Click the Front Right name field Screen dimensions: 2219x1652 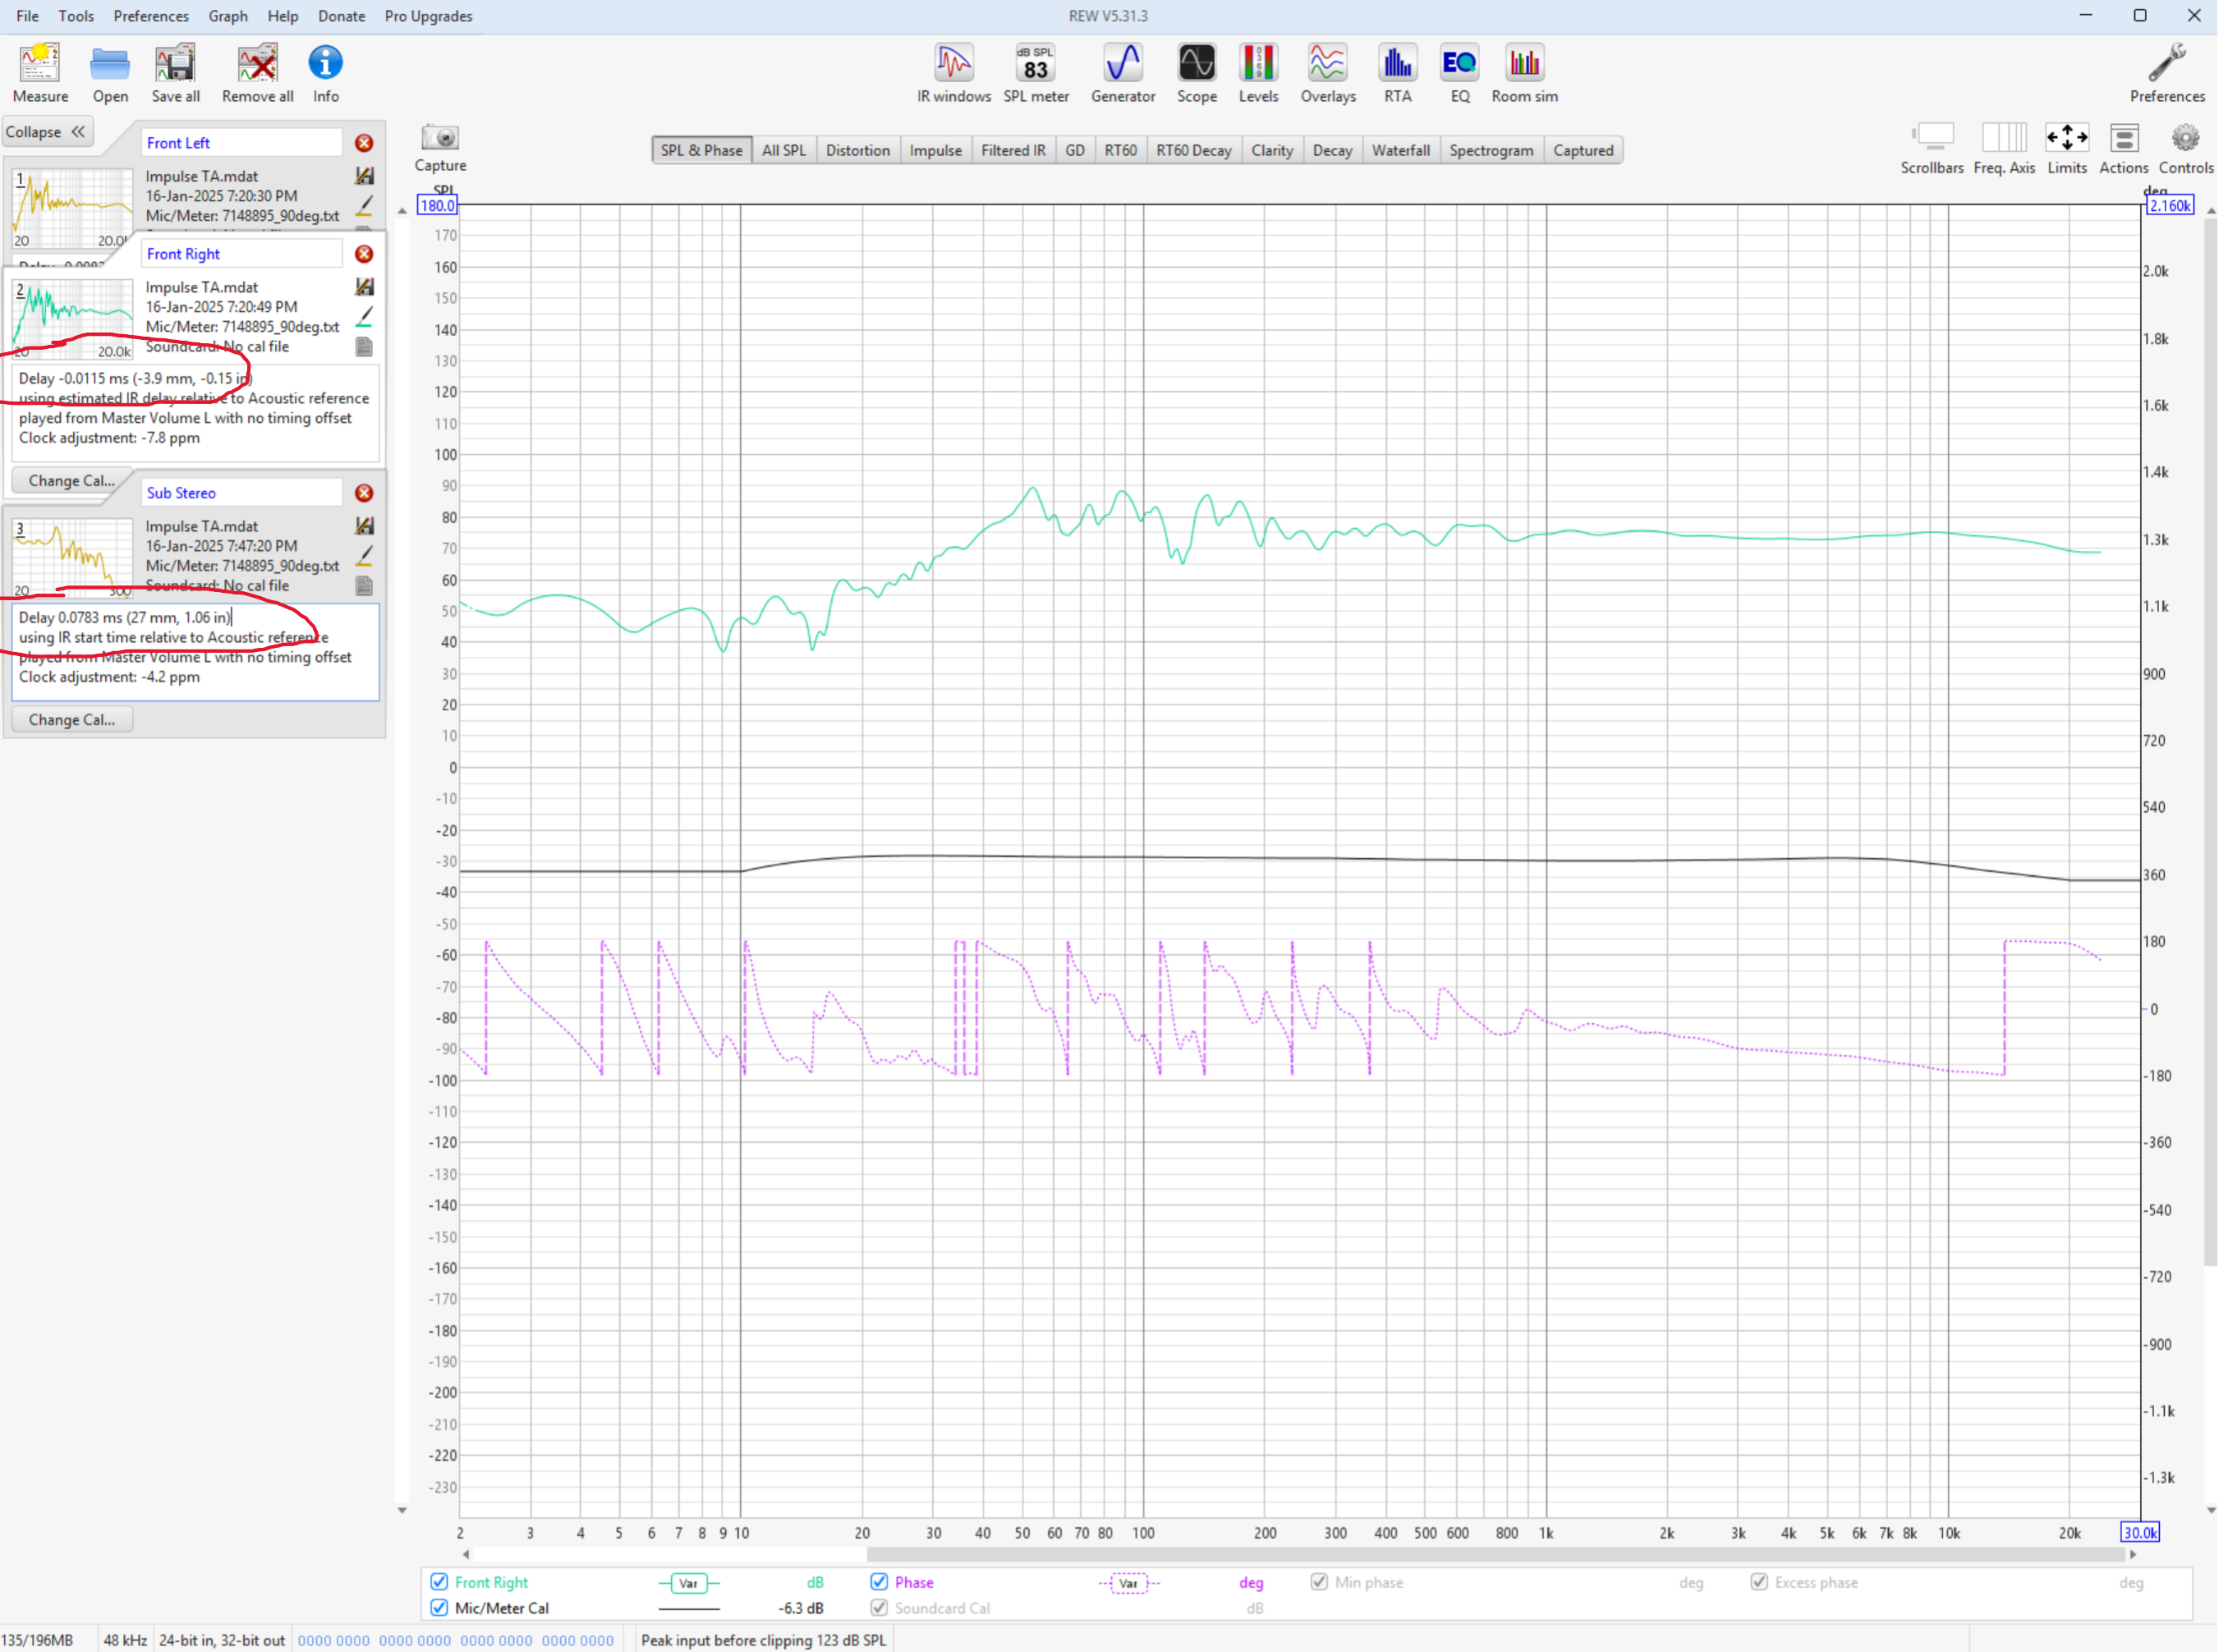coord(241,254)
